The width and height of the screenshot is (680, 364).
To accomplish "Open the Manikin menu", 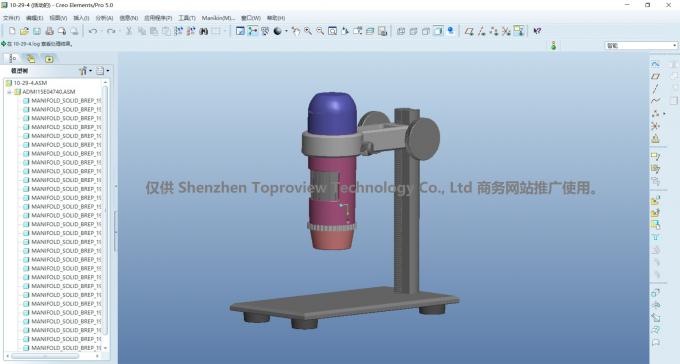I will tap(218, 18).
